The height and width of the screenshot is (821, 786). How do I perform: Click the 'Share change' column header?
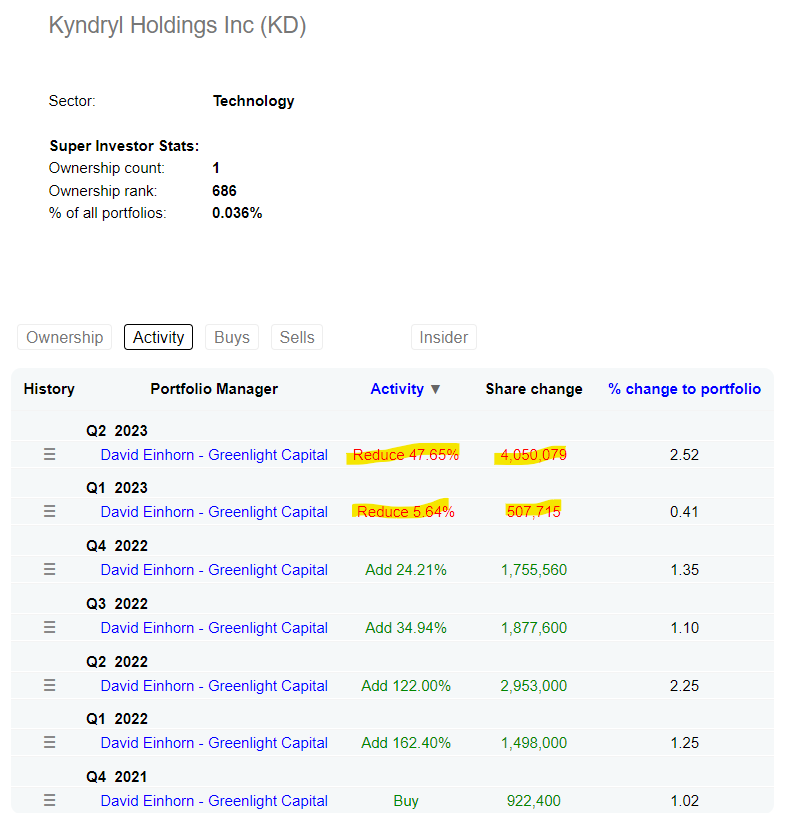(534, 389)
